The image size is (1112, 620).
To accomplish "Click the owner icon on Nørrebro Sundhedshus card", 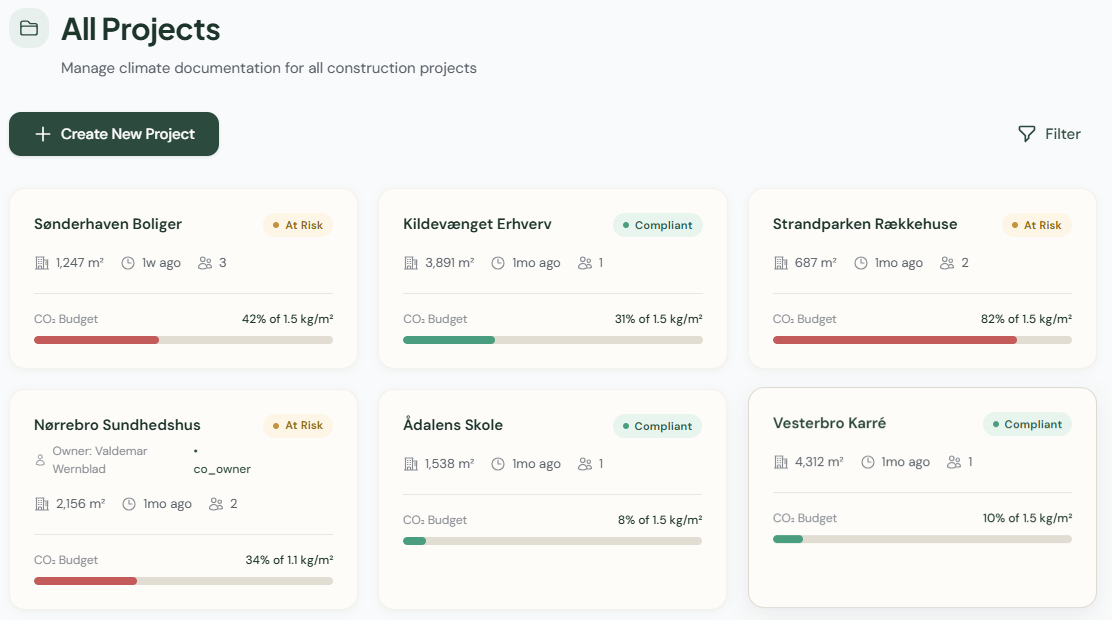I will tap(41, 458).
